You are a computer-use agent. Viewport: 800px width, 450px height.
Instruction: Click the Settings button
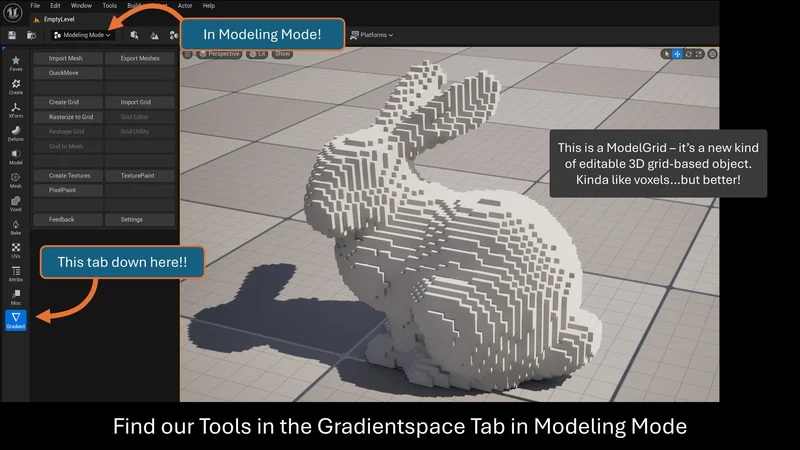pyautogui.click(x=140, y=219)
